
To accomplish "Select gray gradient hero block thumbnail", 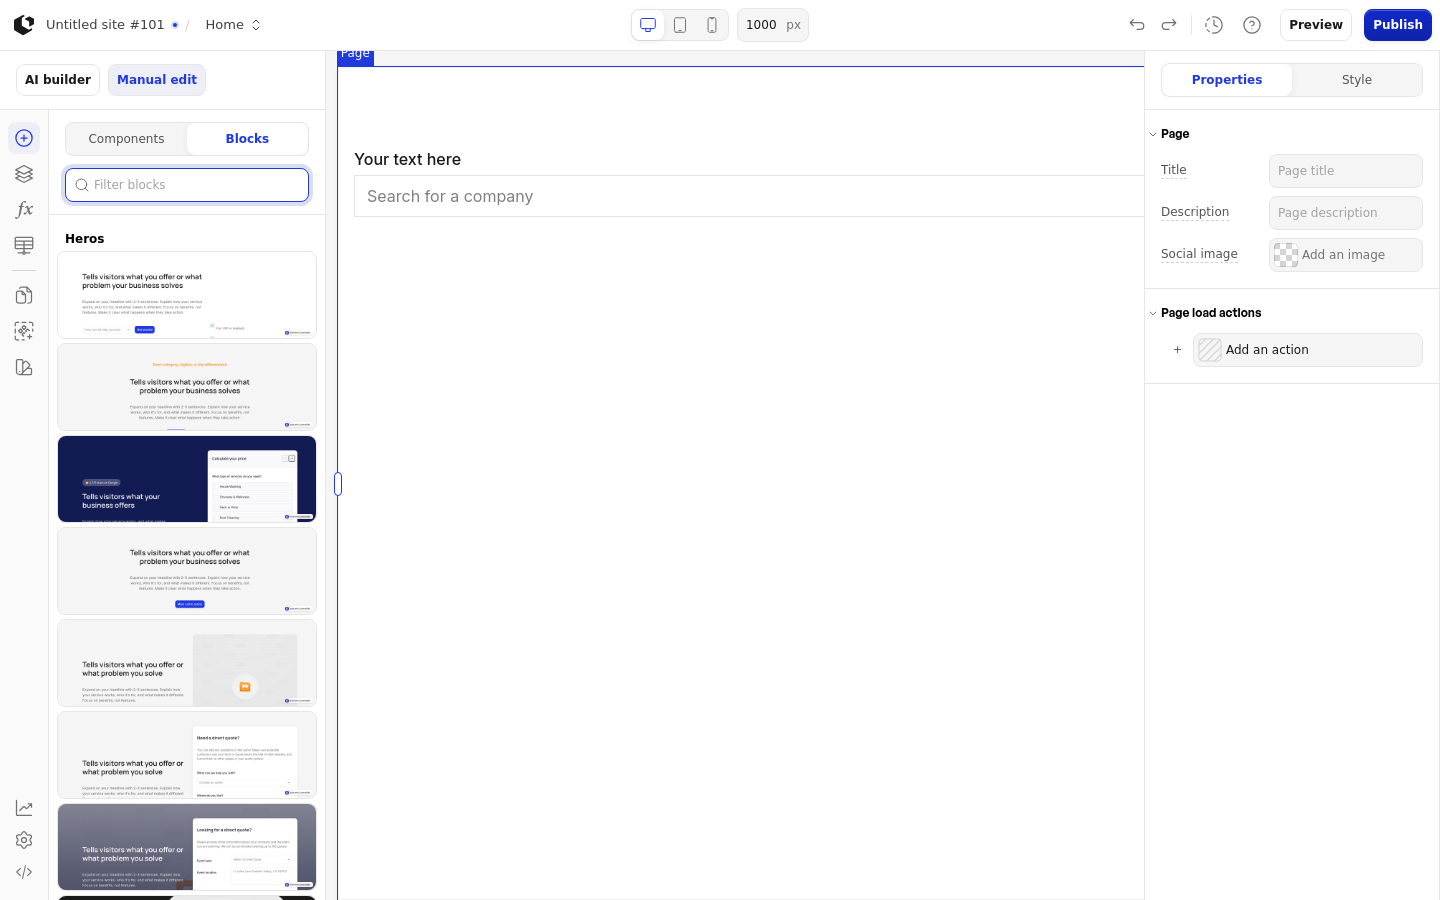I will coord(187,847).
